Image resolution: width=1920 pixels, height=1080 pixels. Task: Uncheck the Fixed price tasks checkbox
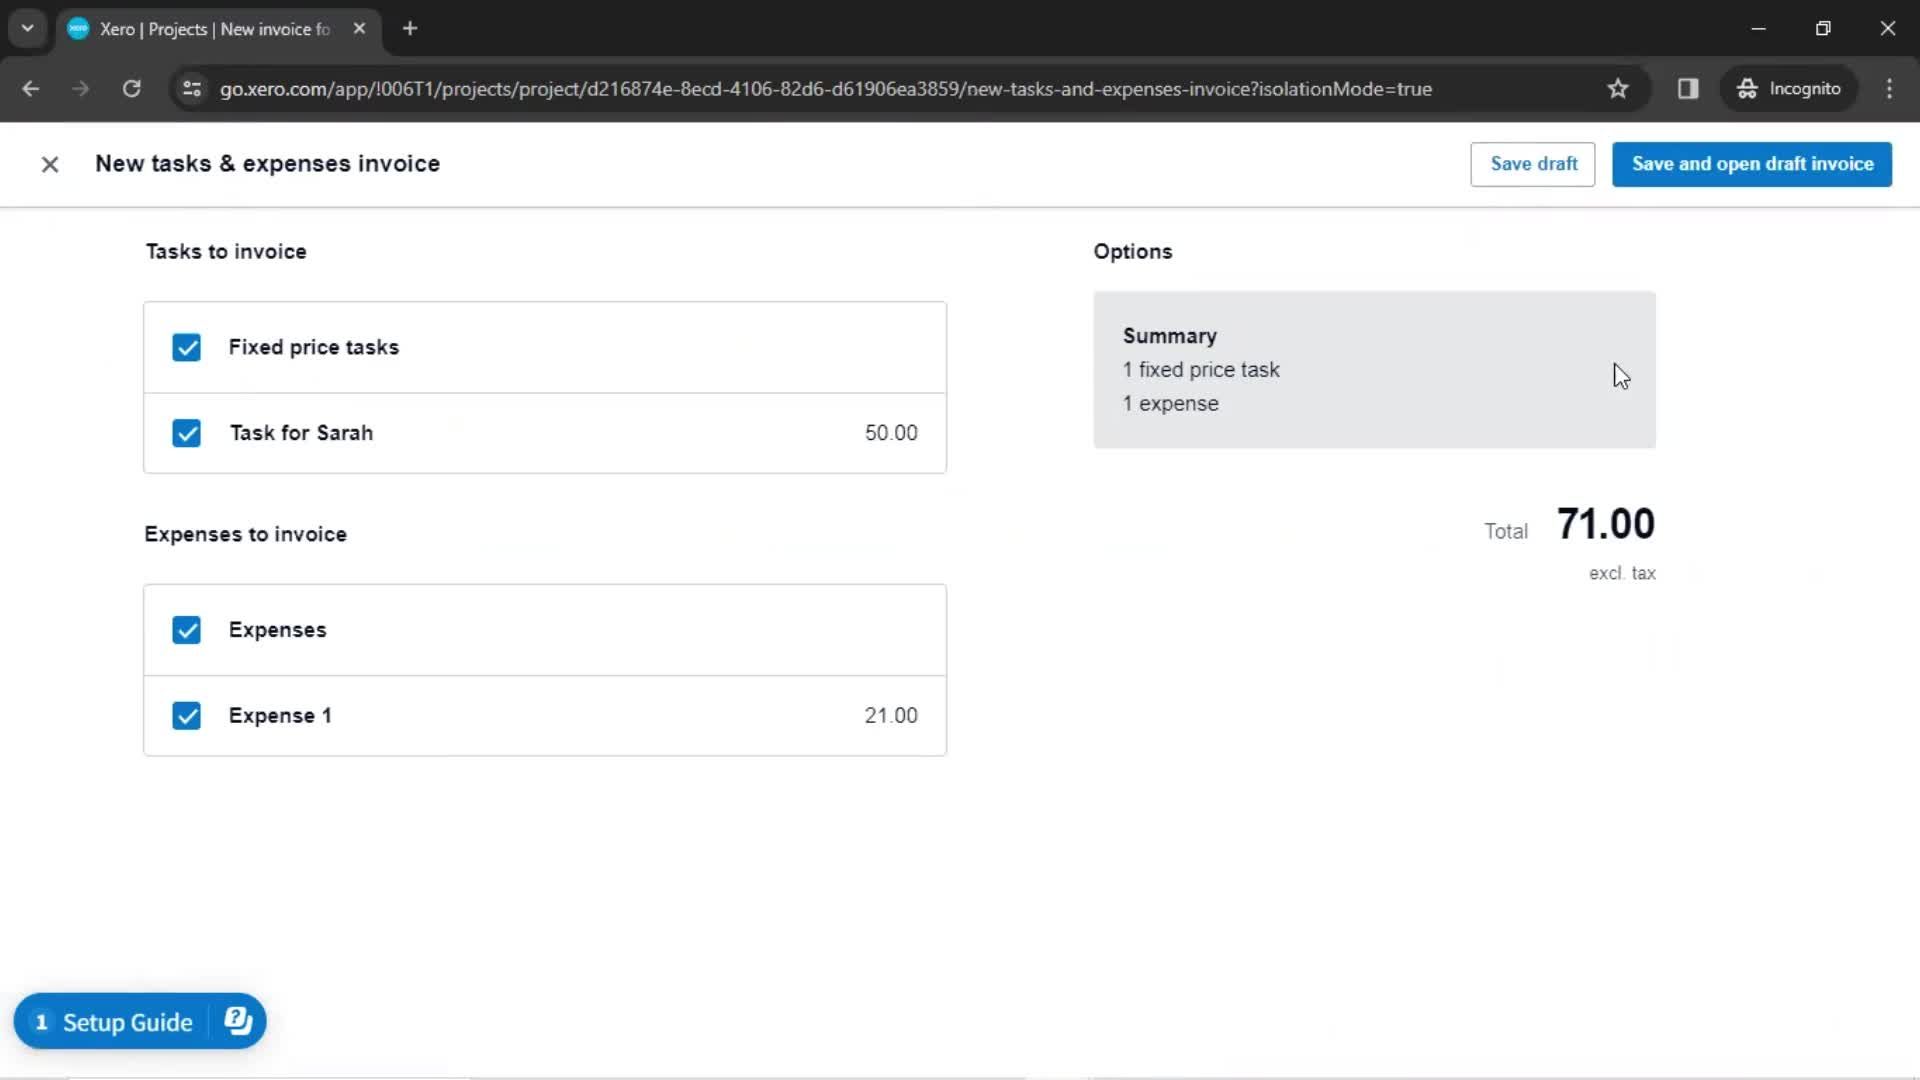(186, 347)
